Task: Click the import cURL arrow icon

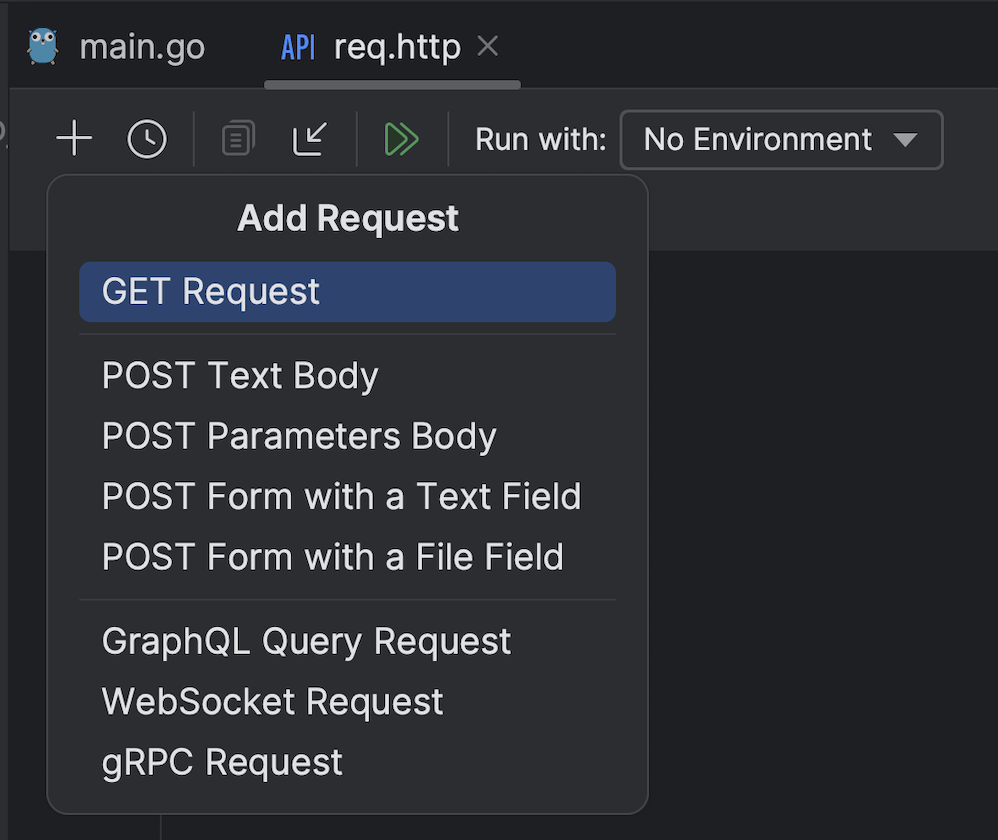Action: point(311,139)
